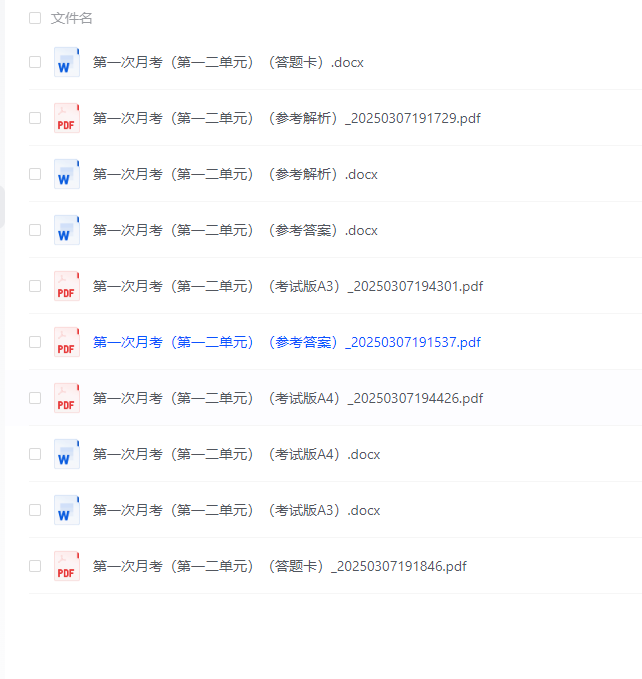Select checkbox for （参考解析）_20250307191729.pdf

(x=35, y=118)
